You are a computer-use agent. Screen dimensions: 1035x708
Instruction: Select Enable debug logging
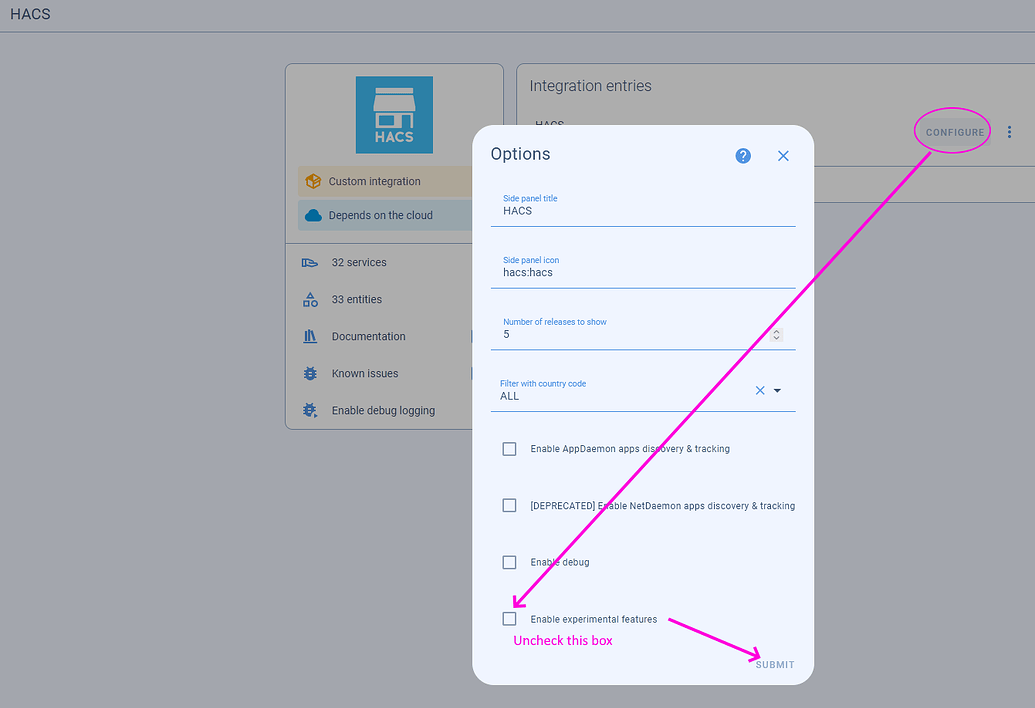[383, 410]
